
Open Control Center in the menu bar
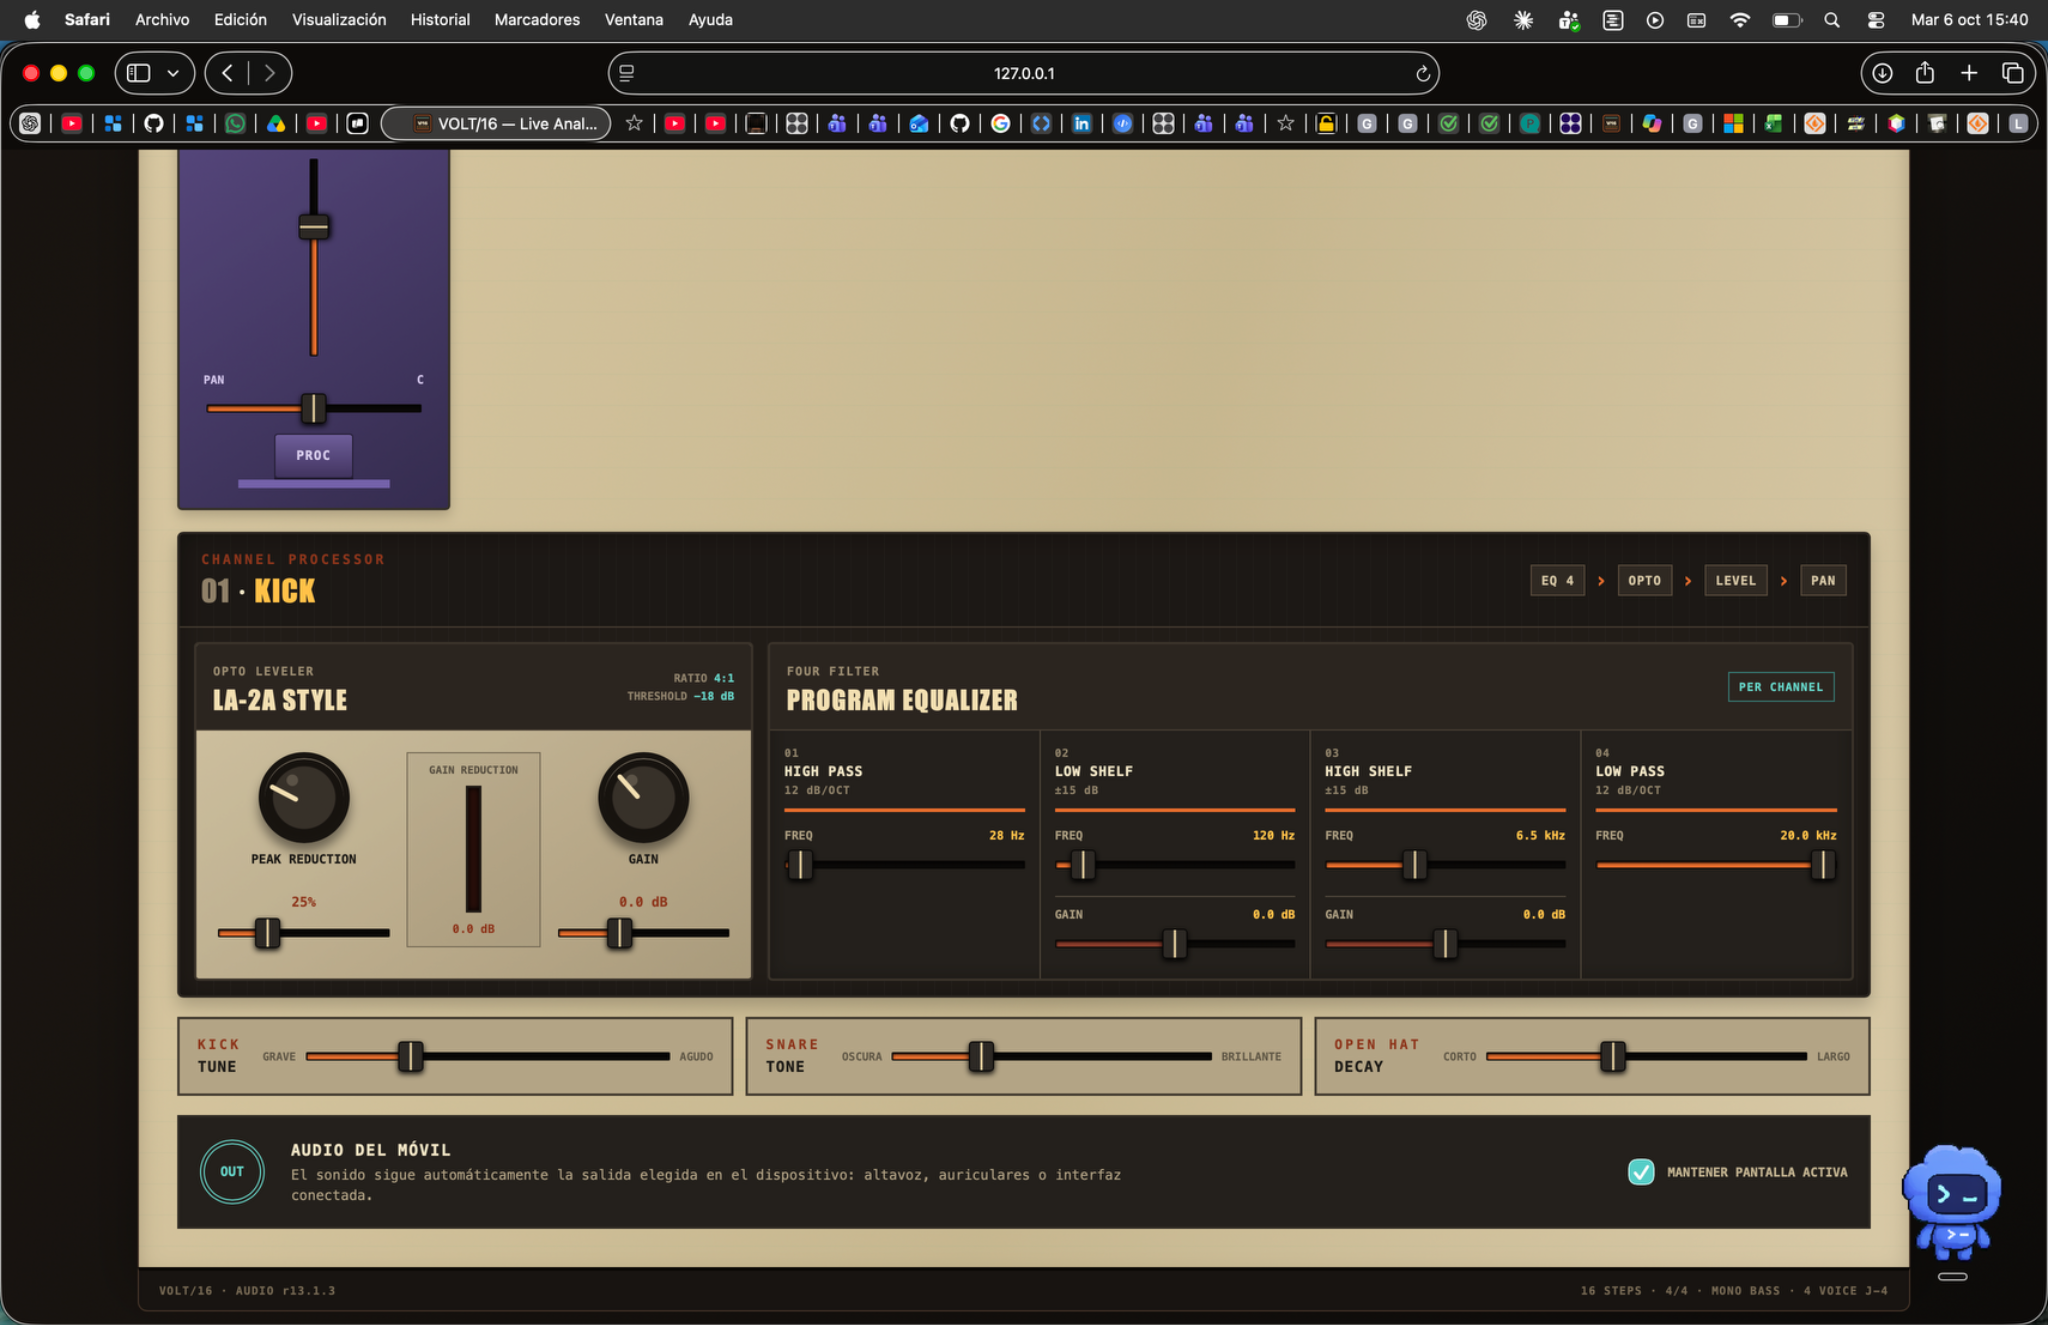click(1876, 20)
